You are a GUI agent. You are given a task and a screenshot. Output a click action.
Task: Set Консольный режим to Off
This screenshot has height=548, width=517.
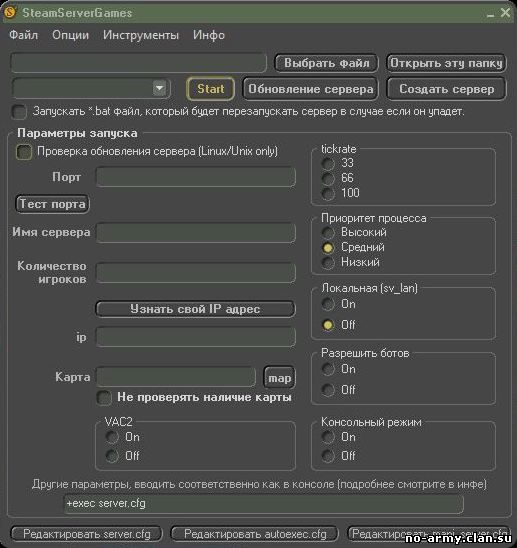[328, 456]
